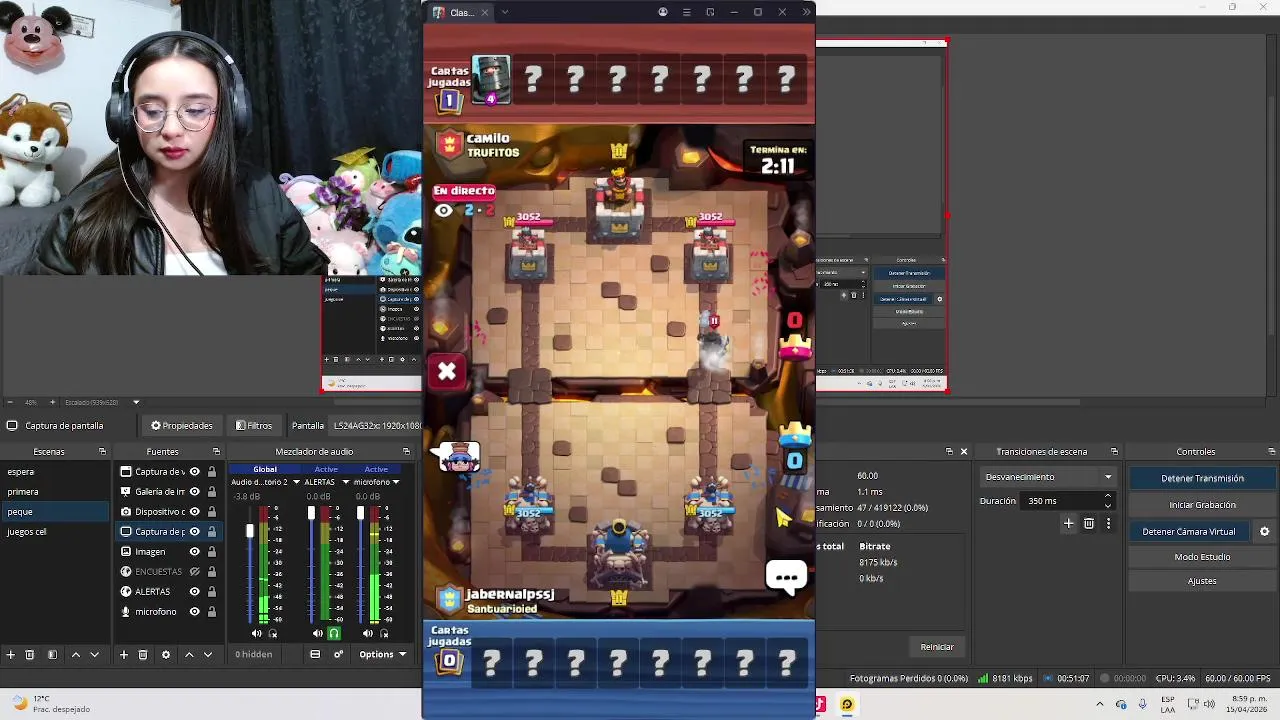This screenshot has width=1280, height=720.
Task: Remove the selected source with trash icon
Action: point(143,654)
